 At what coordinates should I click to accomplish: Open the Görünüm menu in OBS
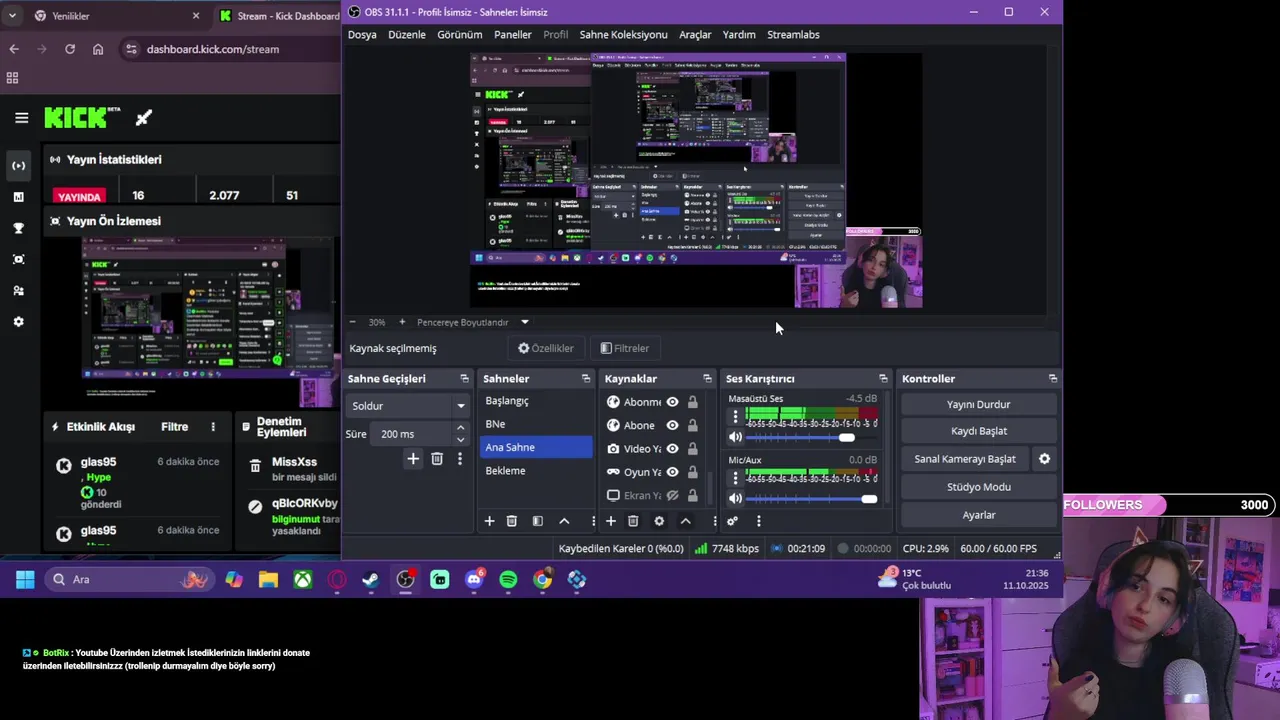(460, 34)
